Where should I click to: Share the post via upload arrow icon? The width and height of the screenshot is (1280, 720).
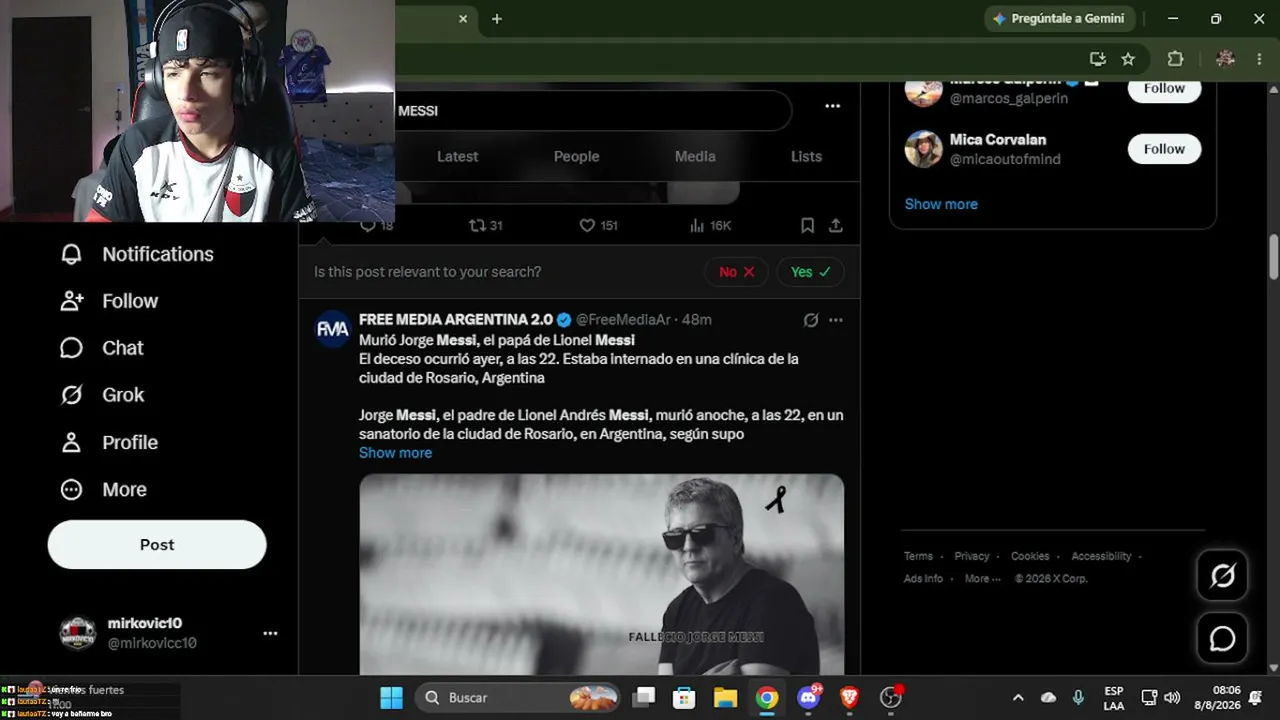point(836,226)
